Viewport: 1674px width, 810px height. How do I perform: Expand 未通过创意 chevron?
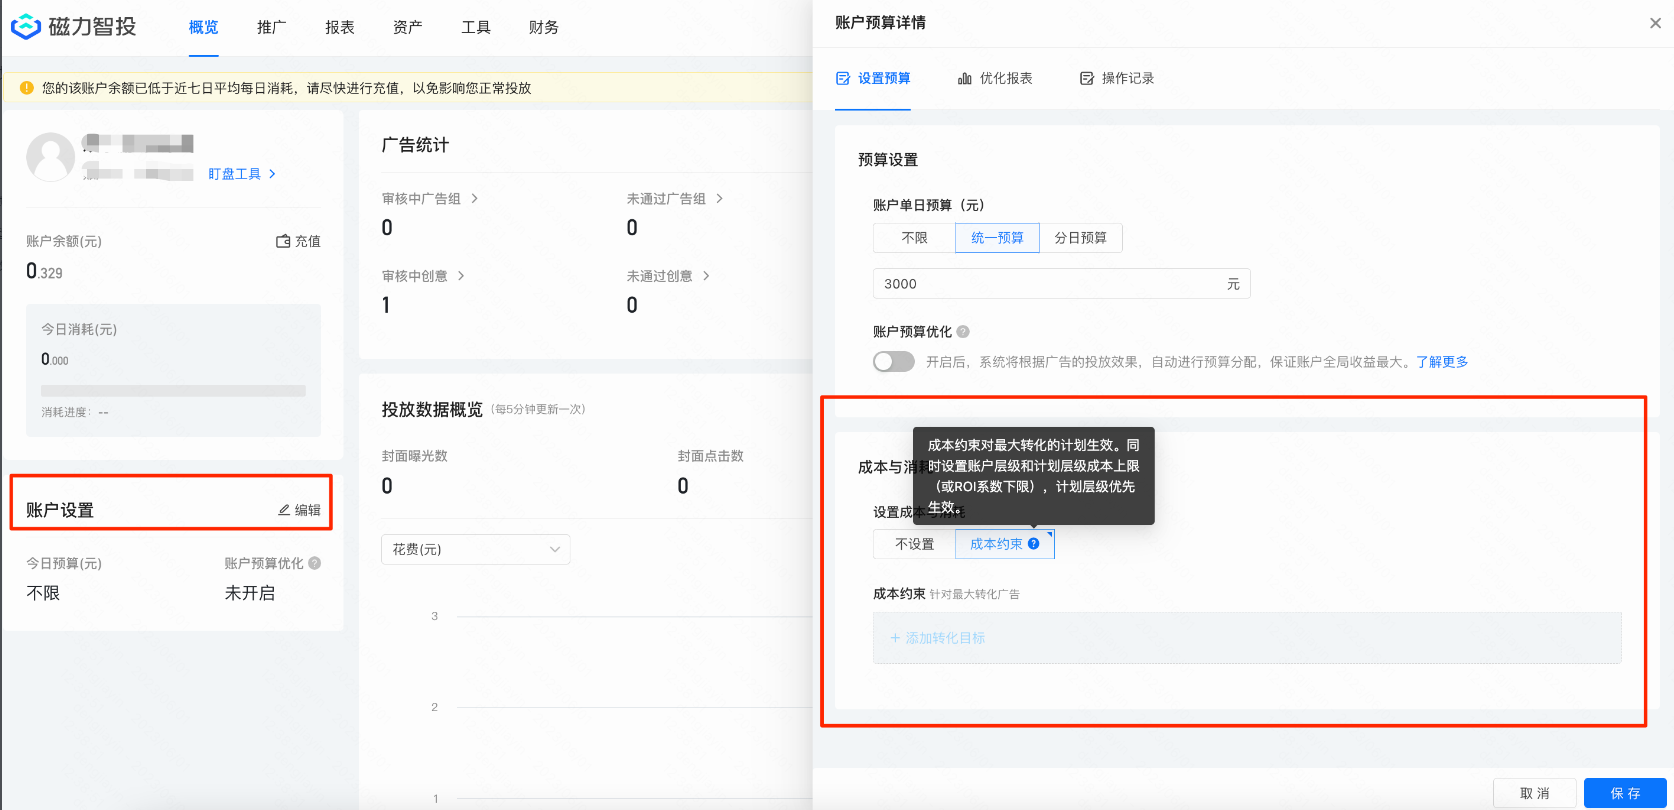click(706, 276)
